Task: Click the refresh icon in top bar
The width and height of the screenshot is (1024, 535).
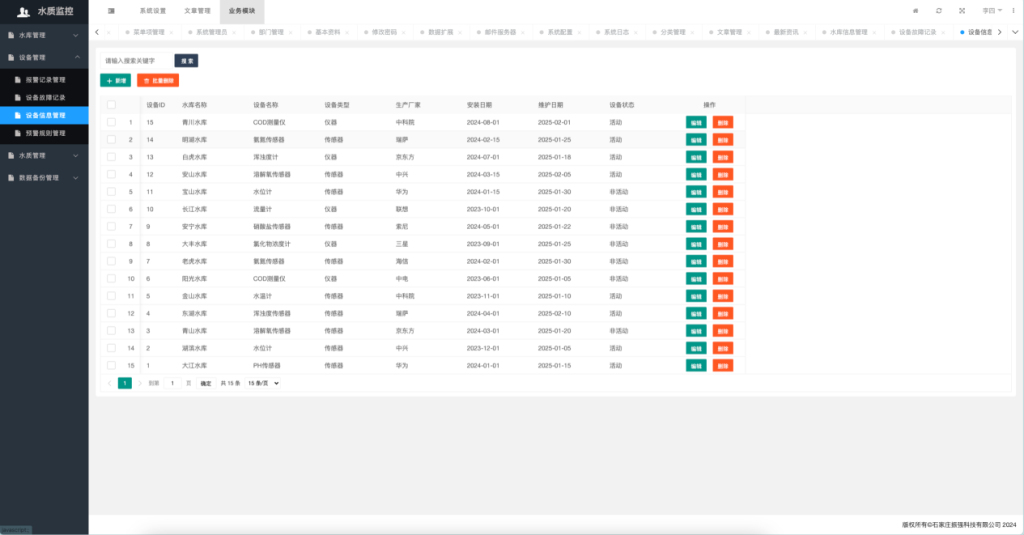Action: click(939, 10)
